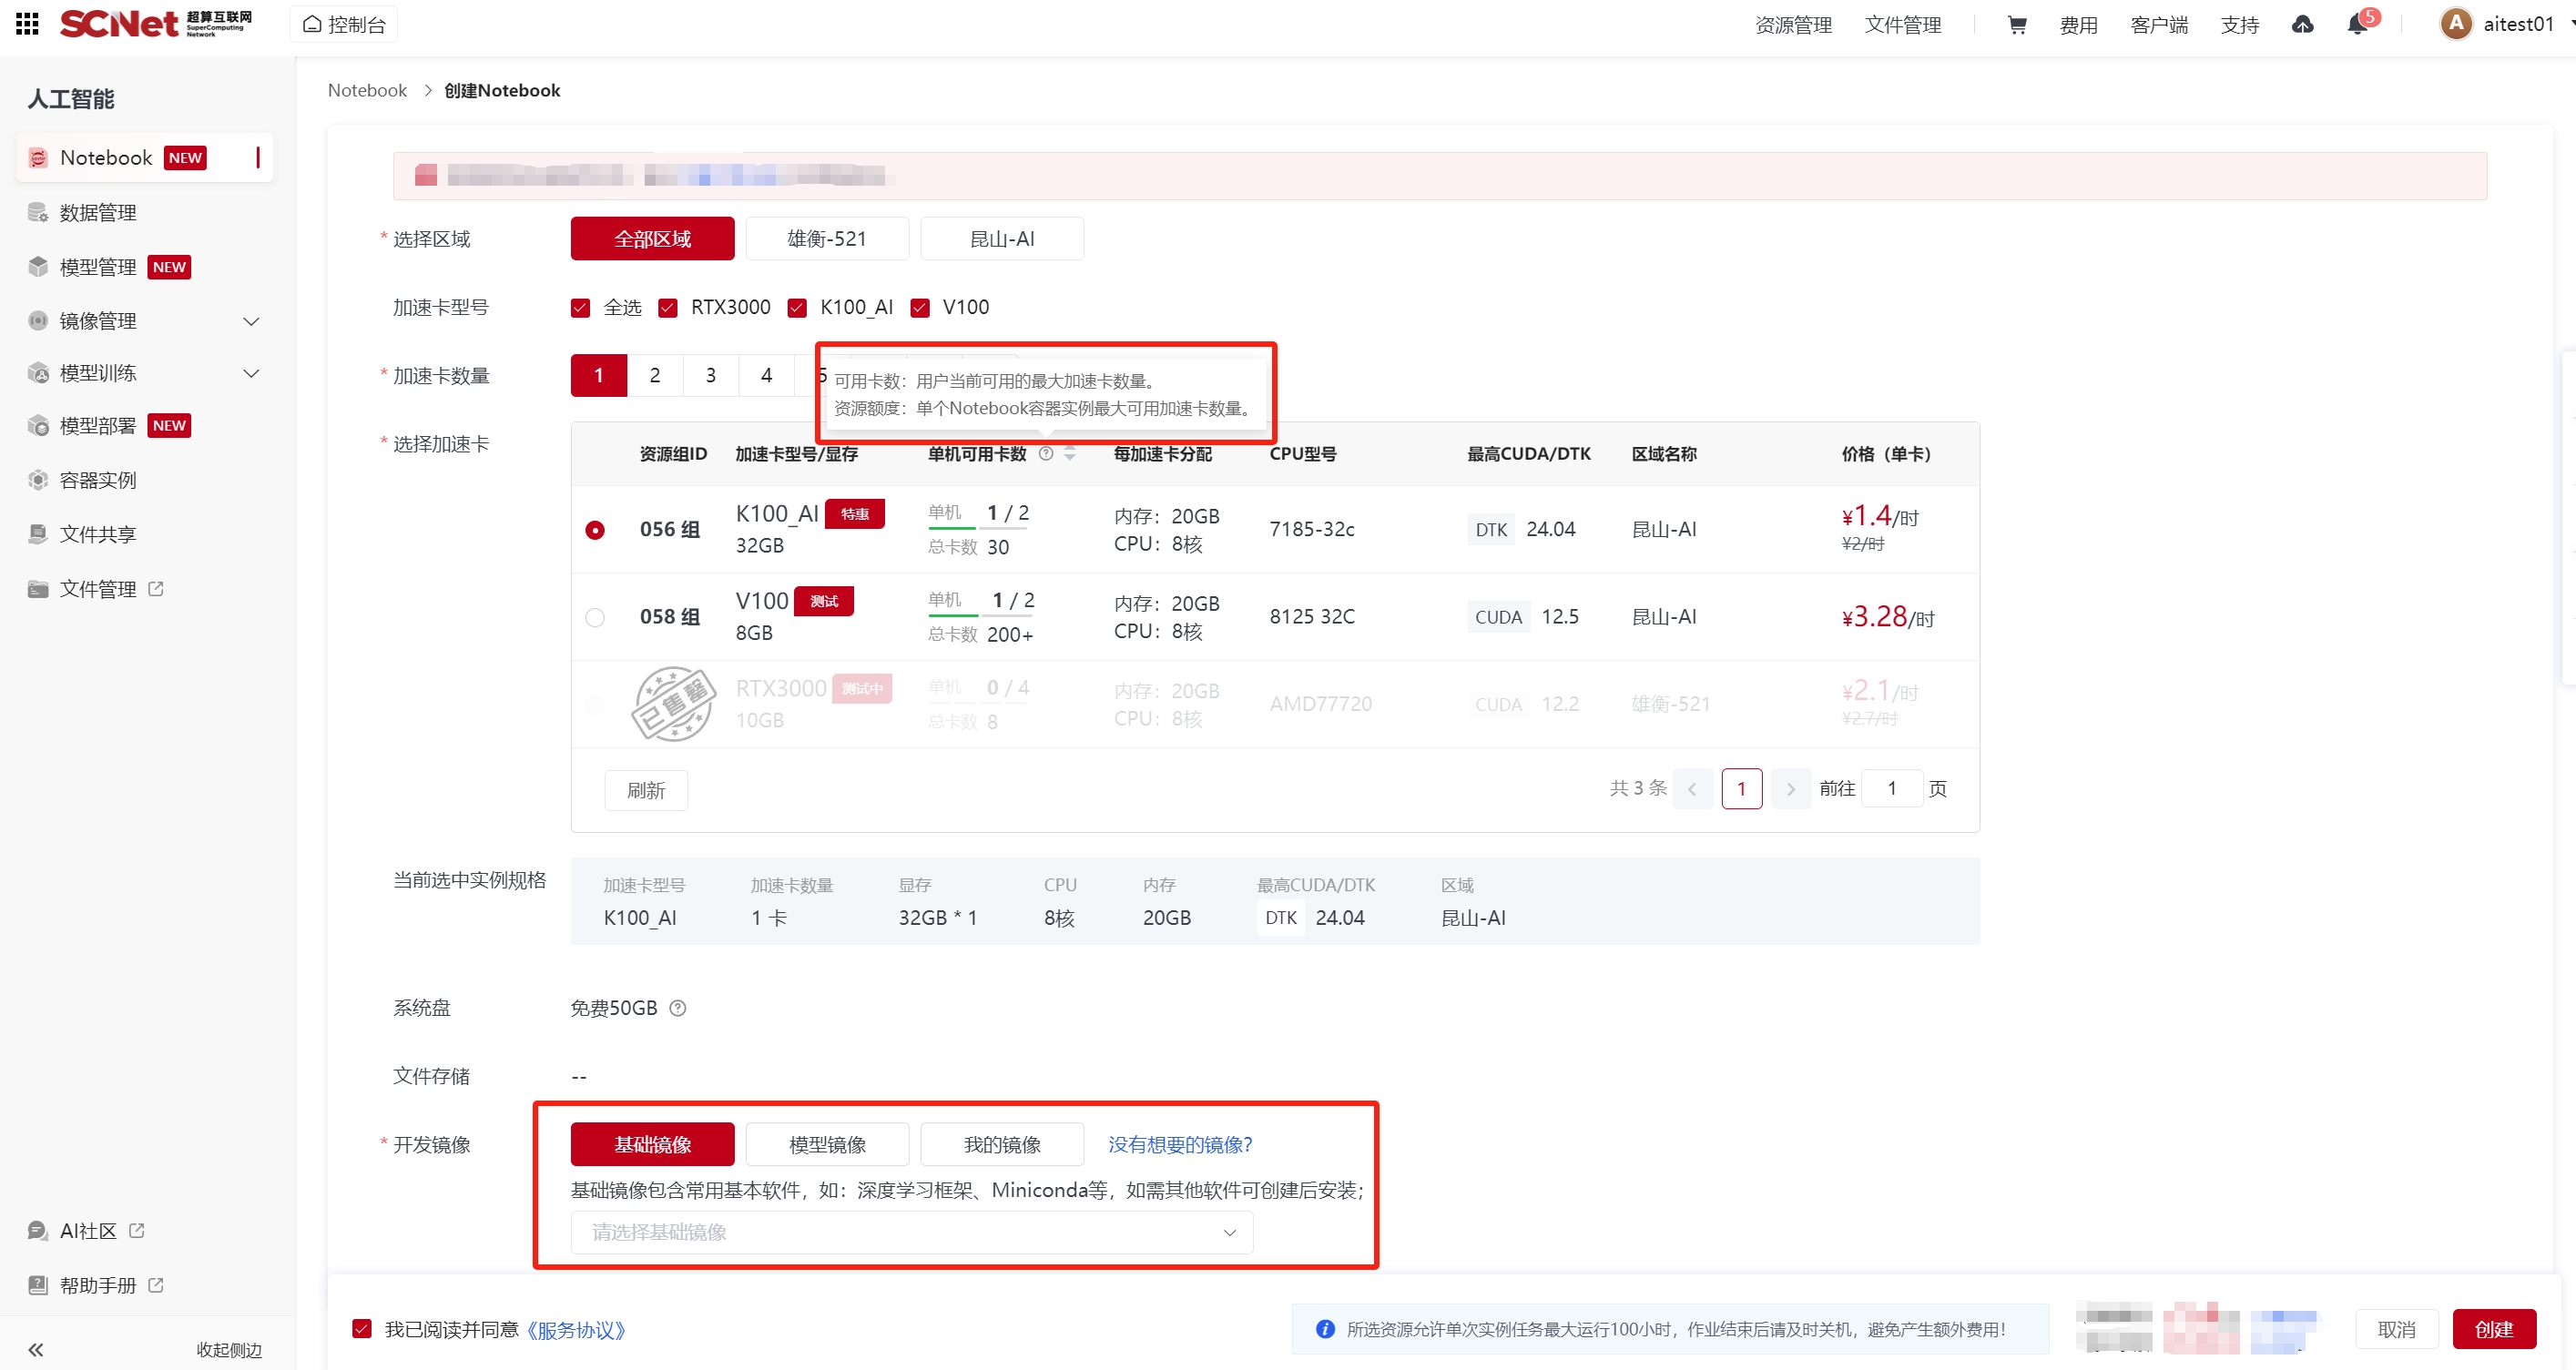Open the apps grid icon

click(x=27, y=24)
